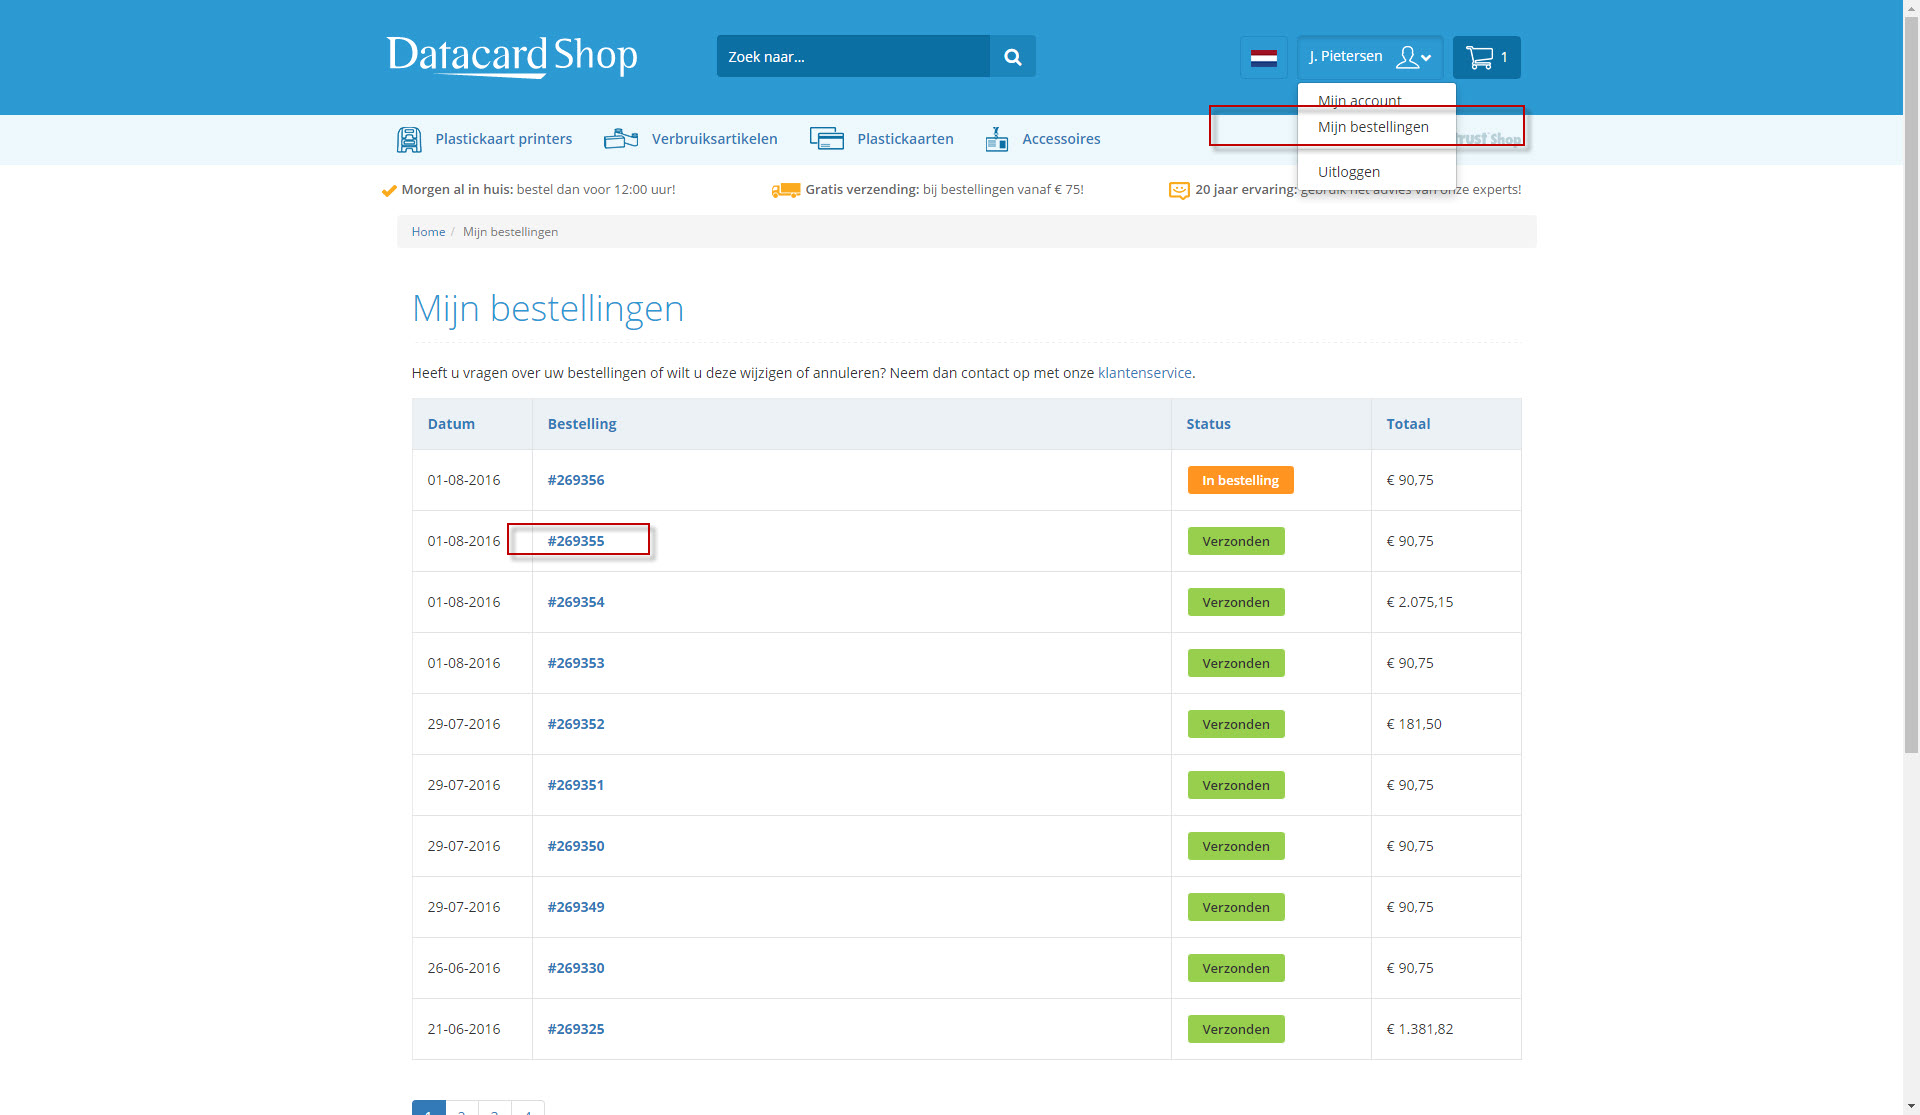Screen dimensions: 1920x1115
Task: Open order #269330
Action: point(576,968)
